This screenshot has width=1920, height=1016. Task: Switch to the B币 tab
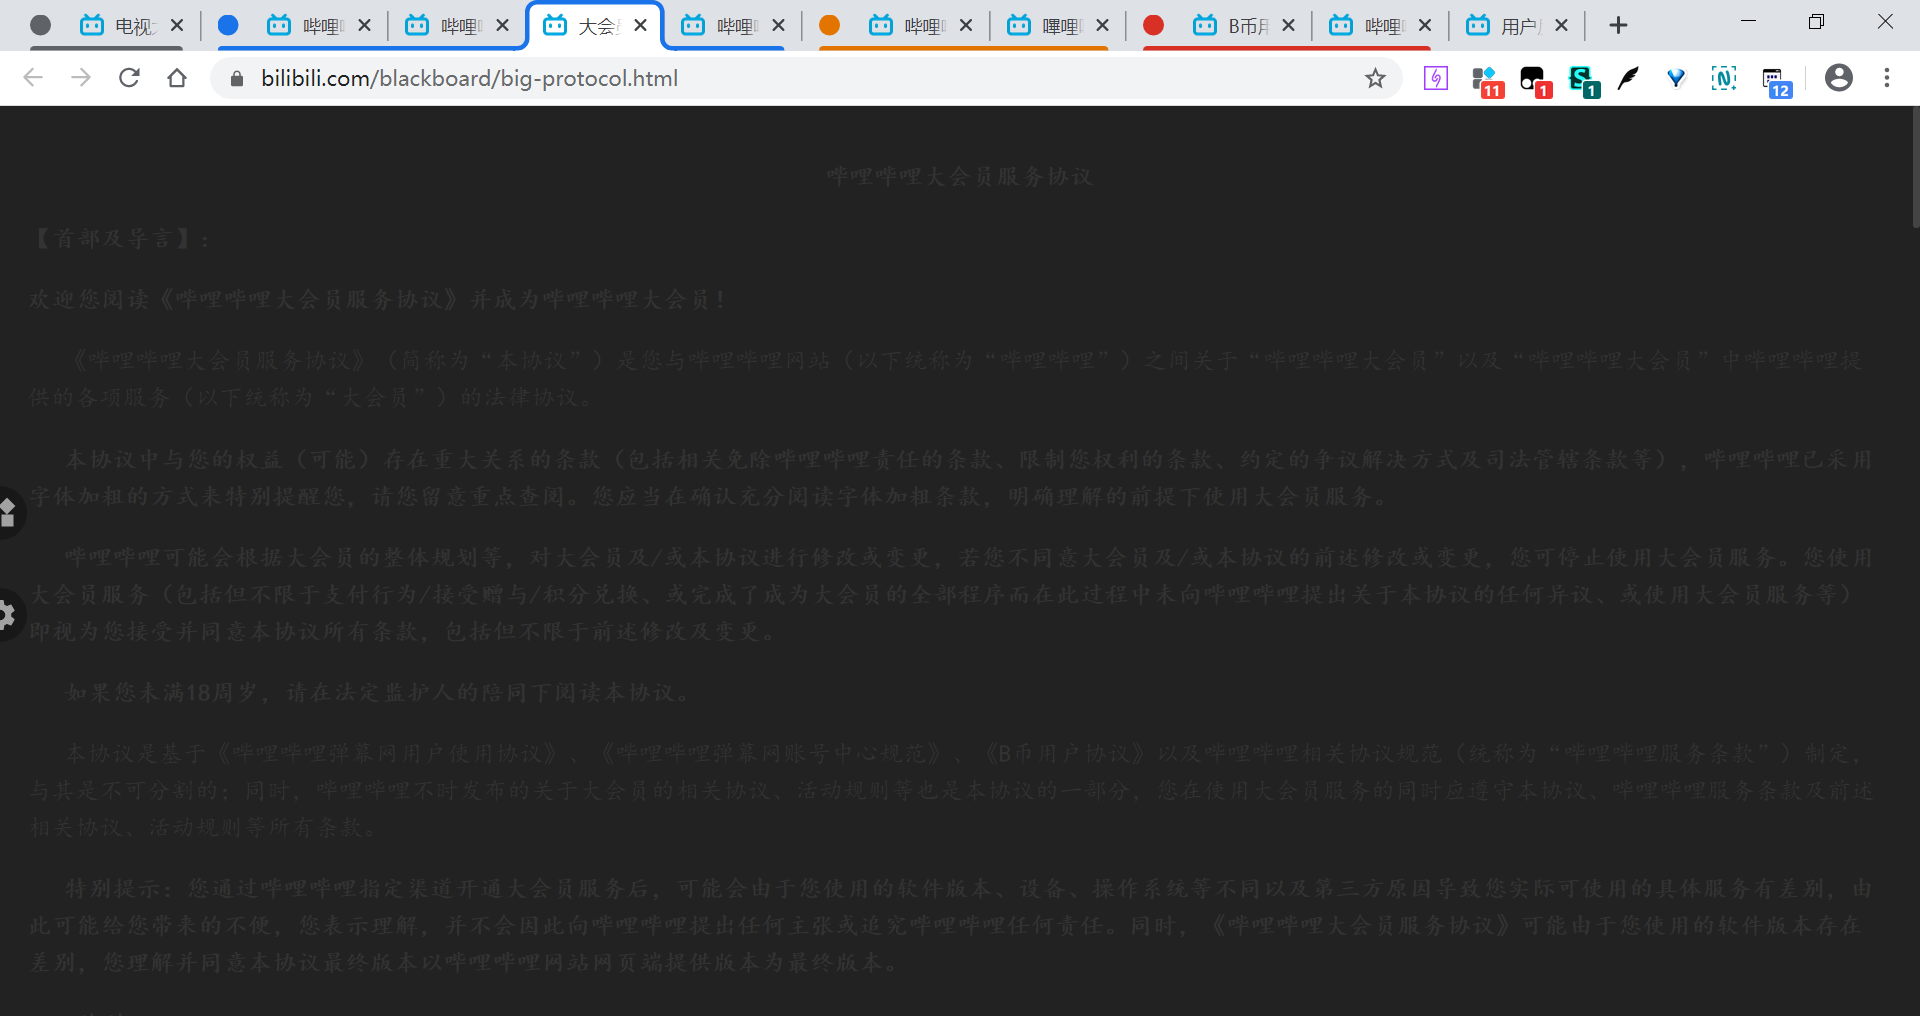point(1240,25)
